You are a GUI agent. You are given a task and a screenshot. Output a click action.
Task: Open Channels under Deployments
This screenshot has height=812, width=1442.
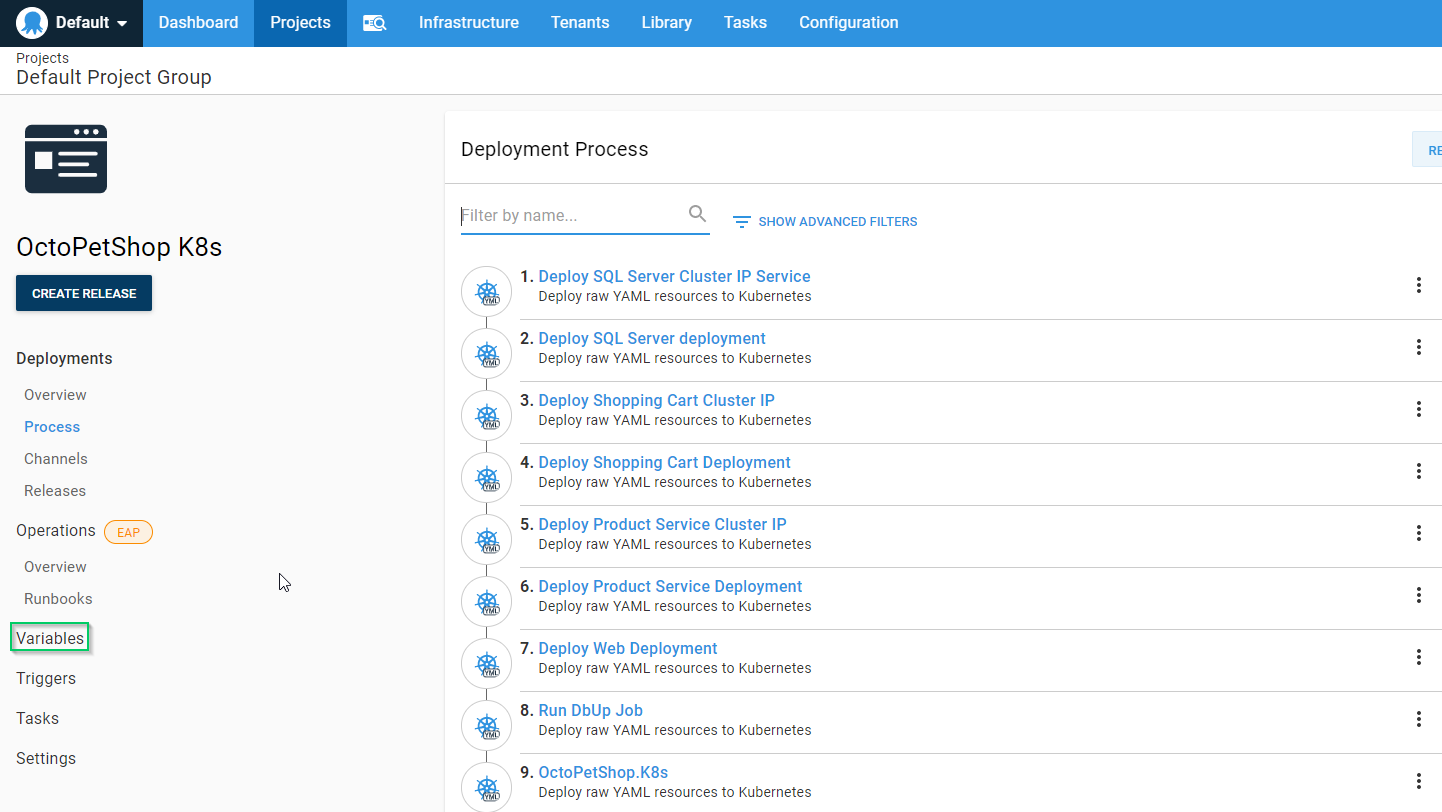tap(56, 459)
